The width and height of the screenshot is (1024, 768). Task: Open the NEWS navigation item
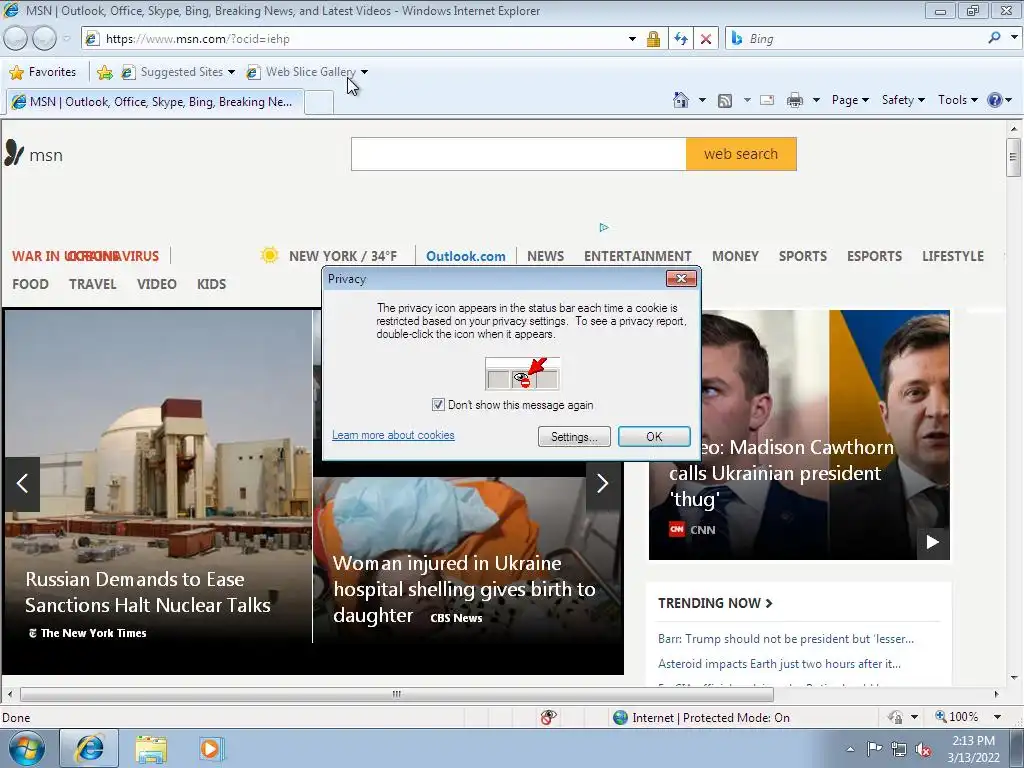[x=545, y=256]
